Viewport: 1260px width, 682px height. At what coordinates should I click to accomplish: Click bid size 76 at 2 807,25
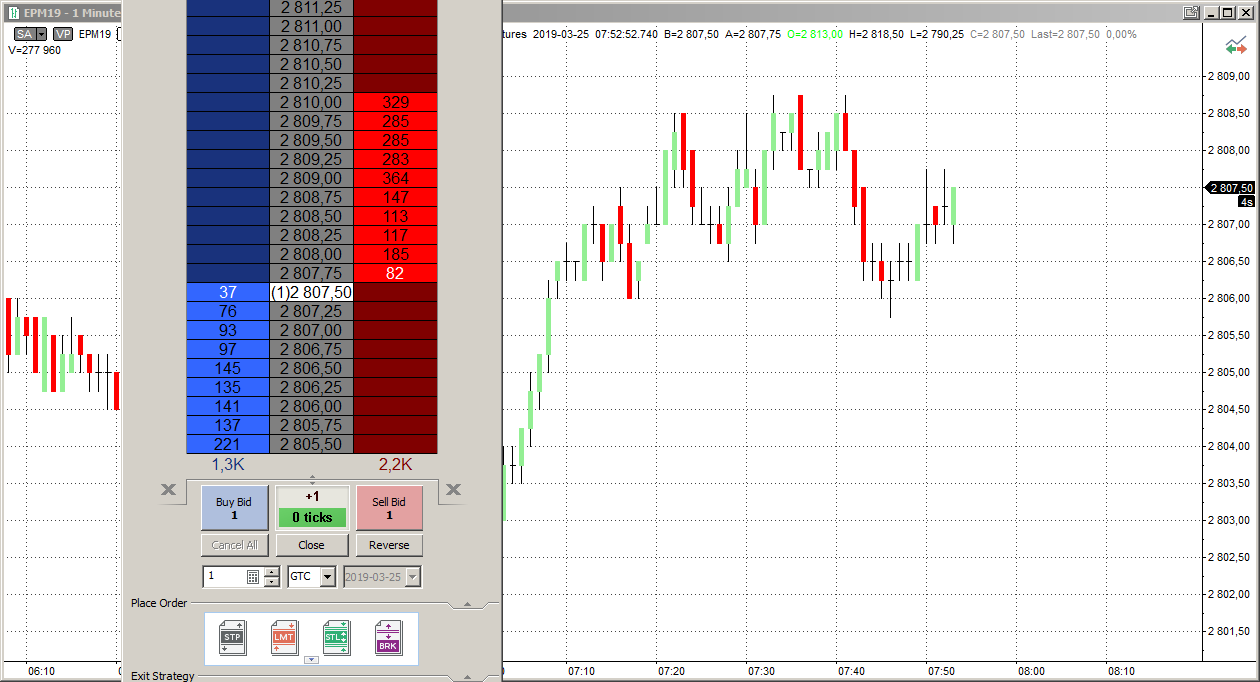click(228, 311)
